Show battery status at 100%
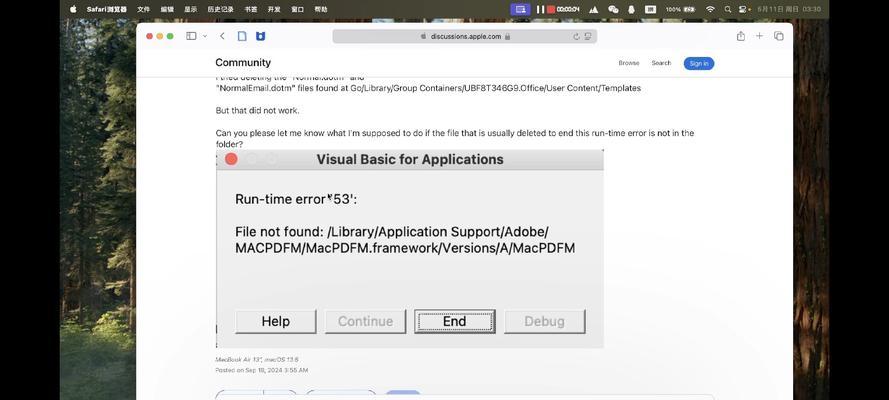889x400 pixels. [x=680, y=10]
